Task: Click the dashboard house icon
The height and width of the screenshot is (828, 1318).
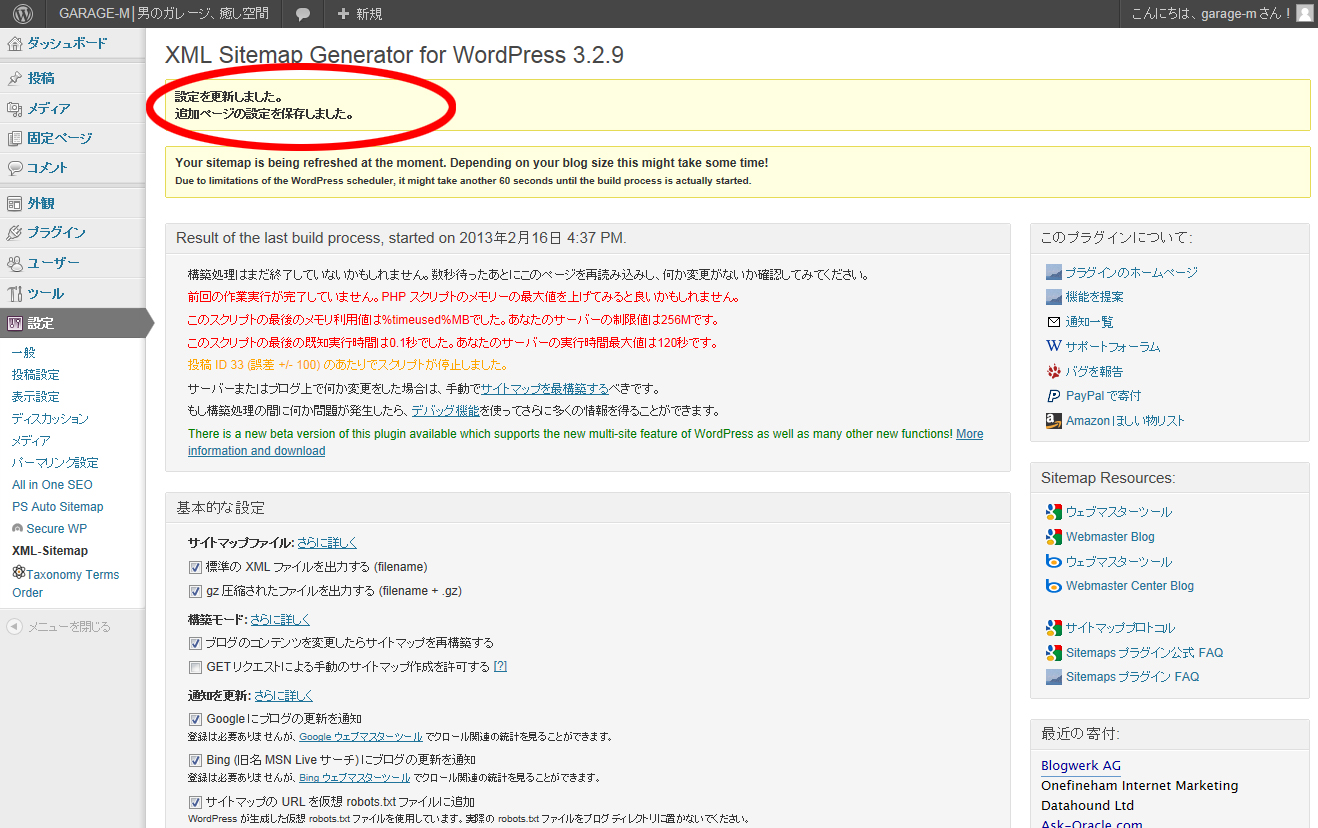Action: click(x=14, y=44)
